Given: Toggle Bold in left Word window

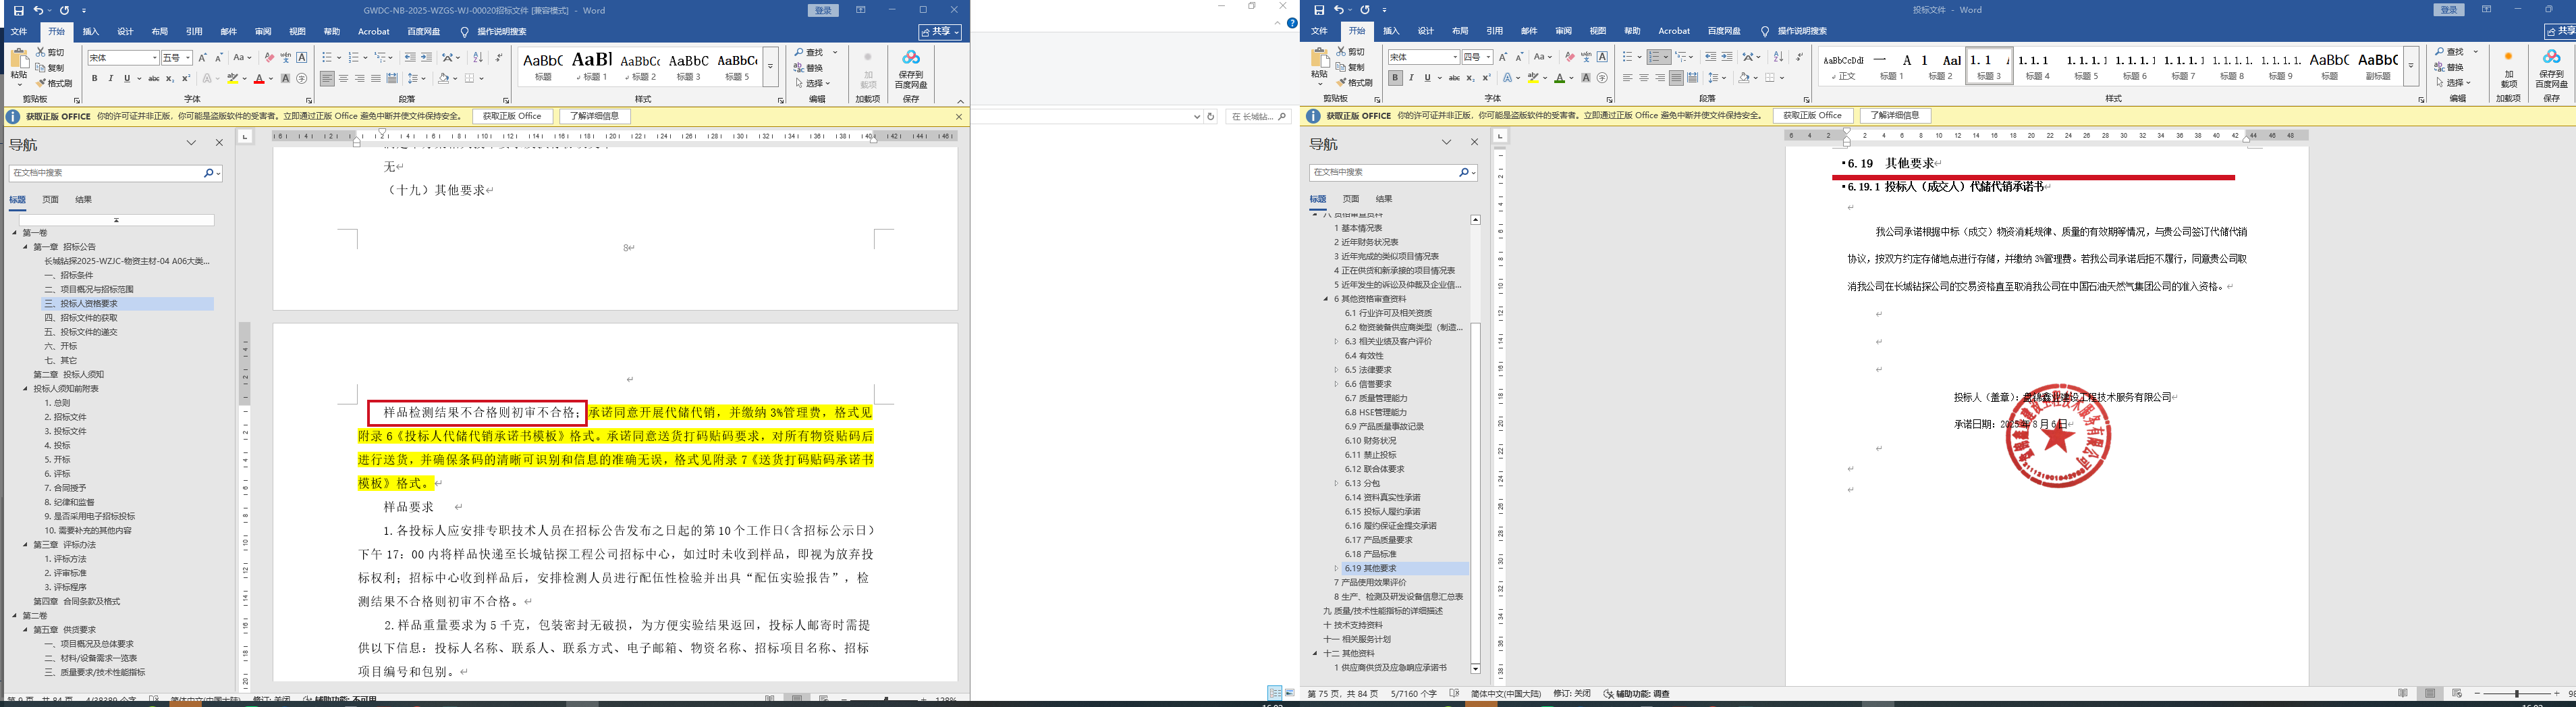Looking at the screenshot, I should pyautogui.click(x=95, y=78).
